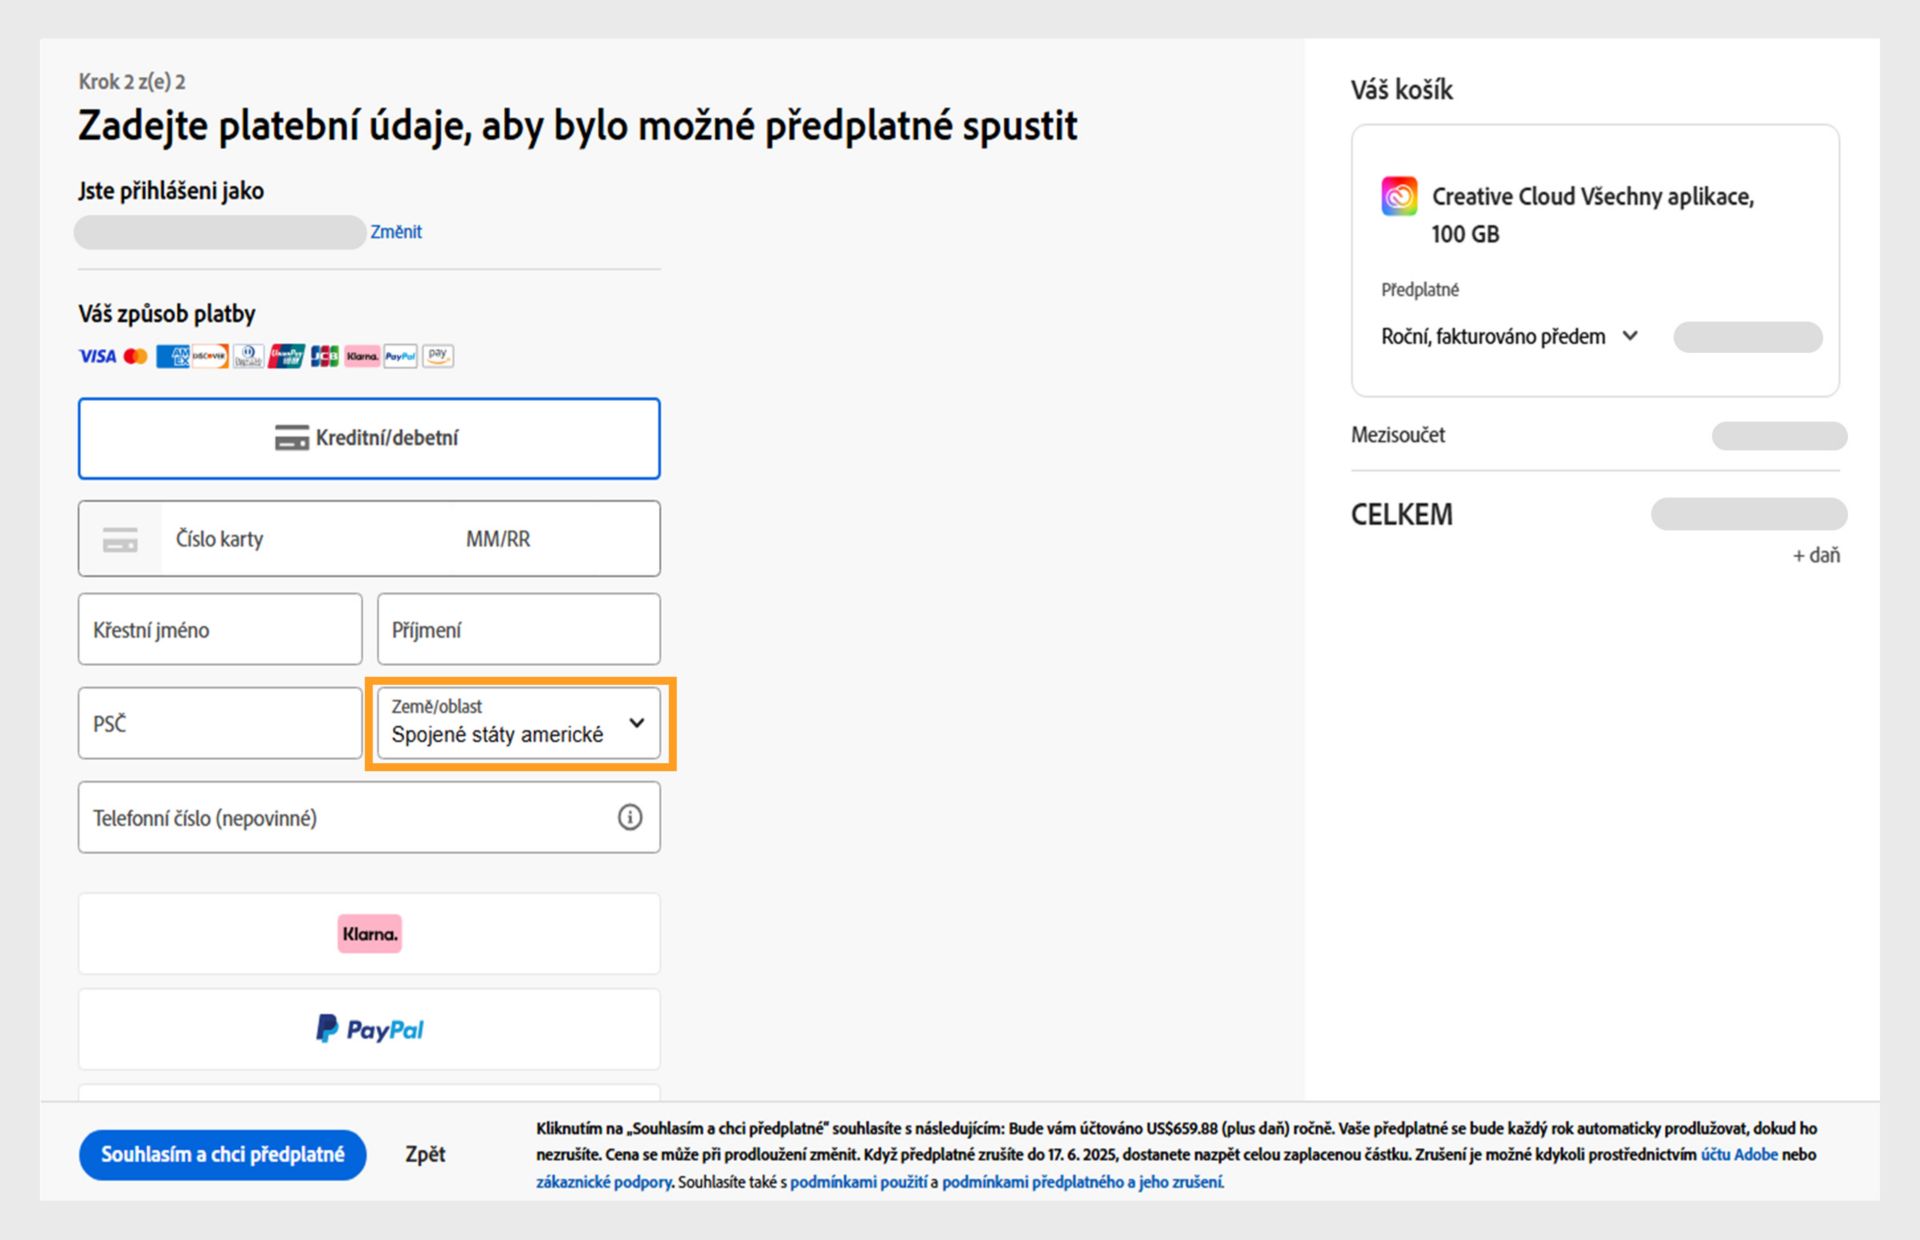
Task: Select Klarna payment option
Action: (x=369, y=934)
